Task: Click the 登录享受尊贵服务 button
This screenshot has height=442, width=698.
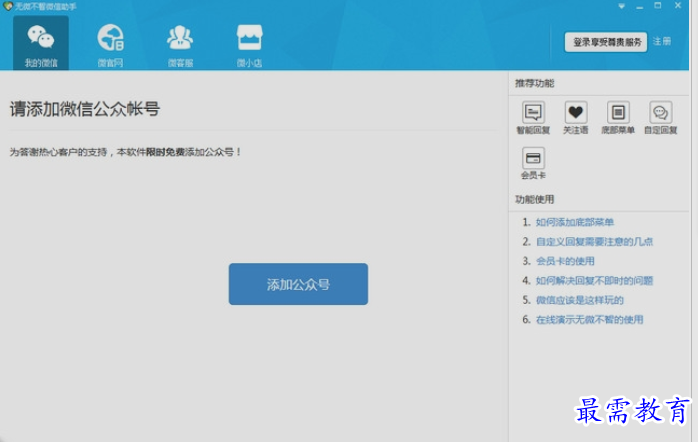Action: [x=606, y=42]
